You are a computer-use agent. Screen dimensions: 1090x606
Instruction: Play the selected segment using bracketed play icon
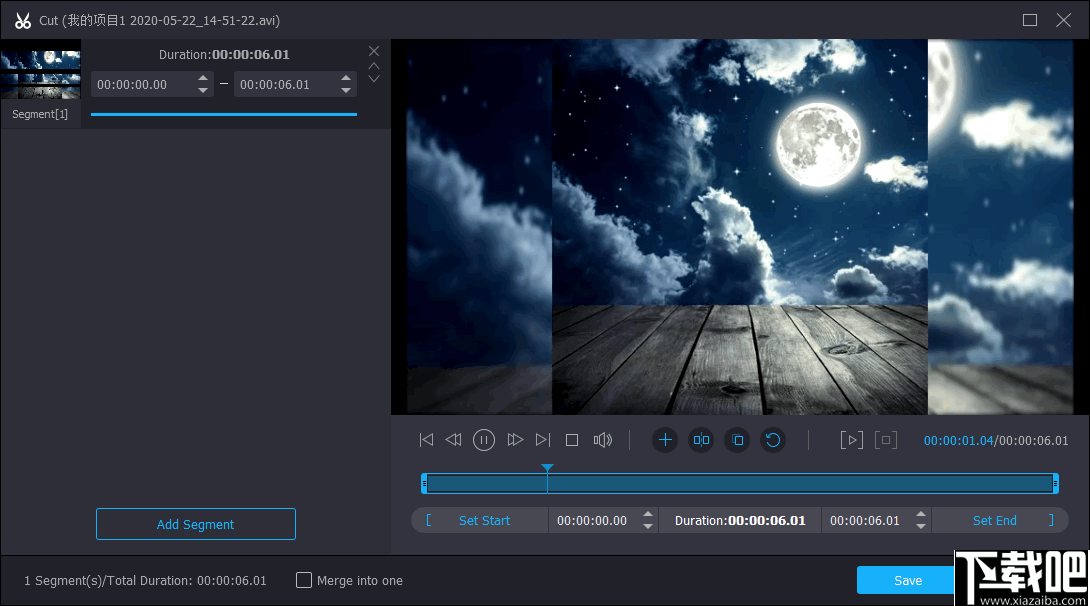tap(851, 440)
